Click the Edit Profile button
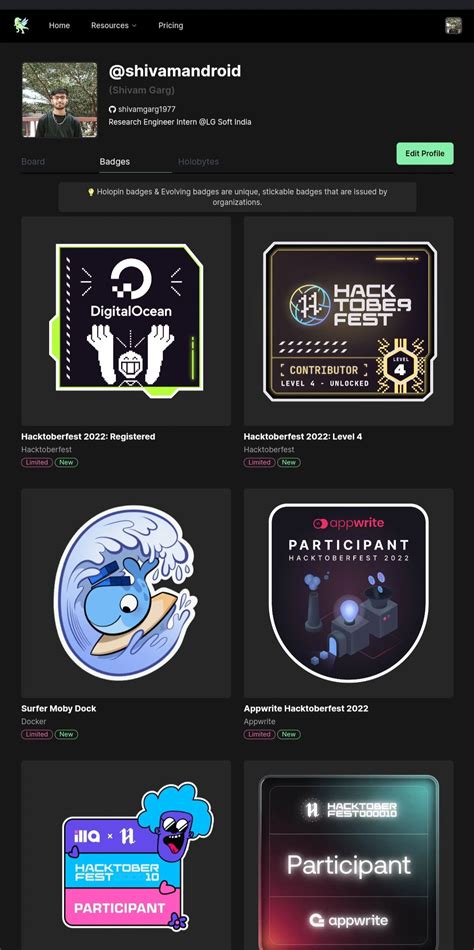 tap(425, 153)
